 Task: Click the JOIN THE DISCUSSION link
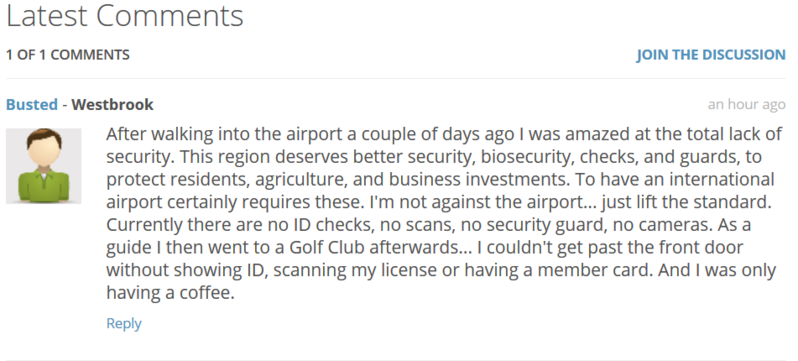(x=710, y=54)
